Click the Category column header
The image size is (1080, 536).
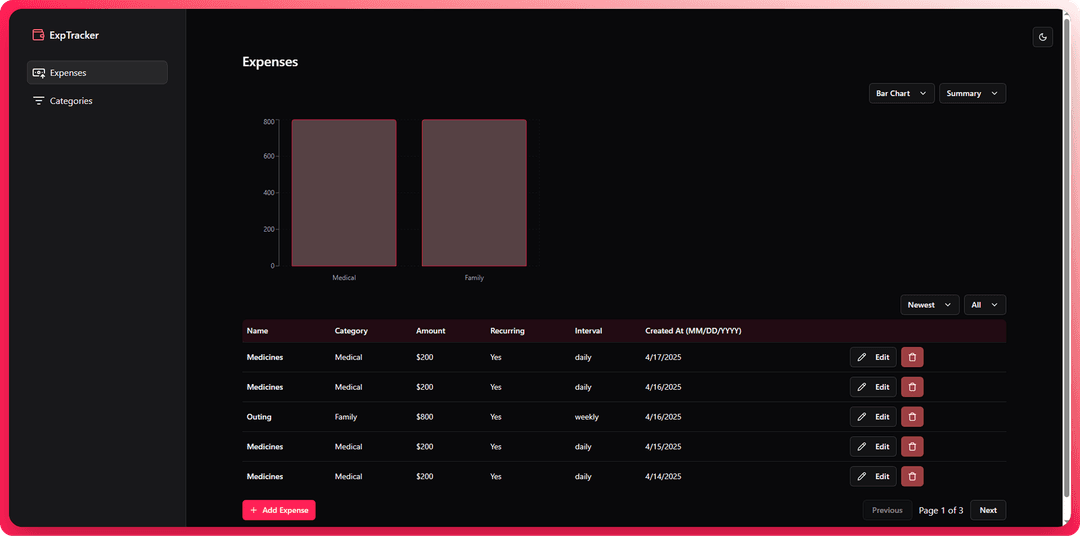point(351,331)
